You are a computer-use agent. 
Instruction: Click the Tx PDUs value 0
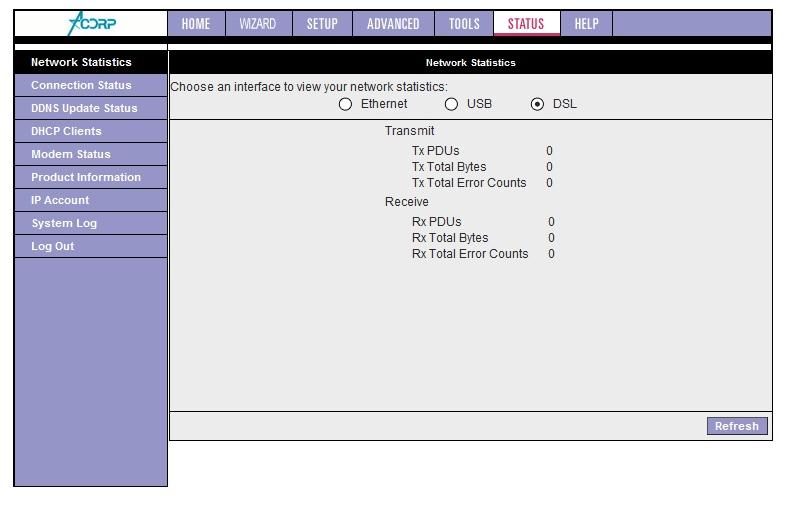(x=549, y=151)
